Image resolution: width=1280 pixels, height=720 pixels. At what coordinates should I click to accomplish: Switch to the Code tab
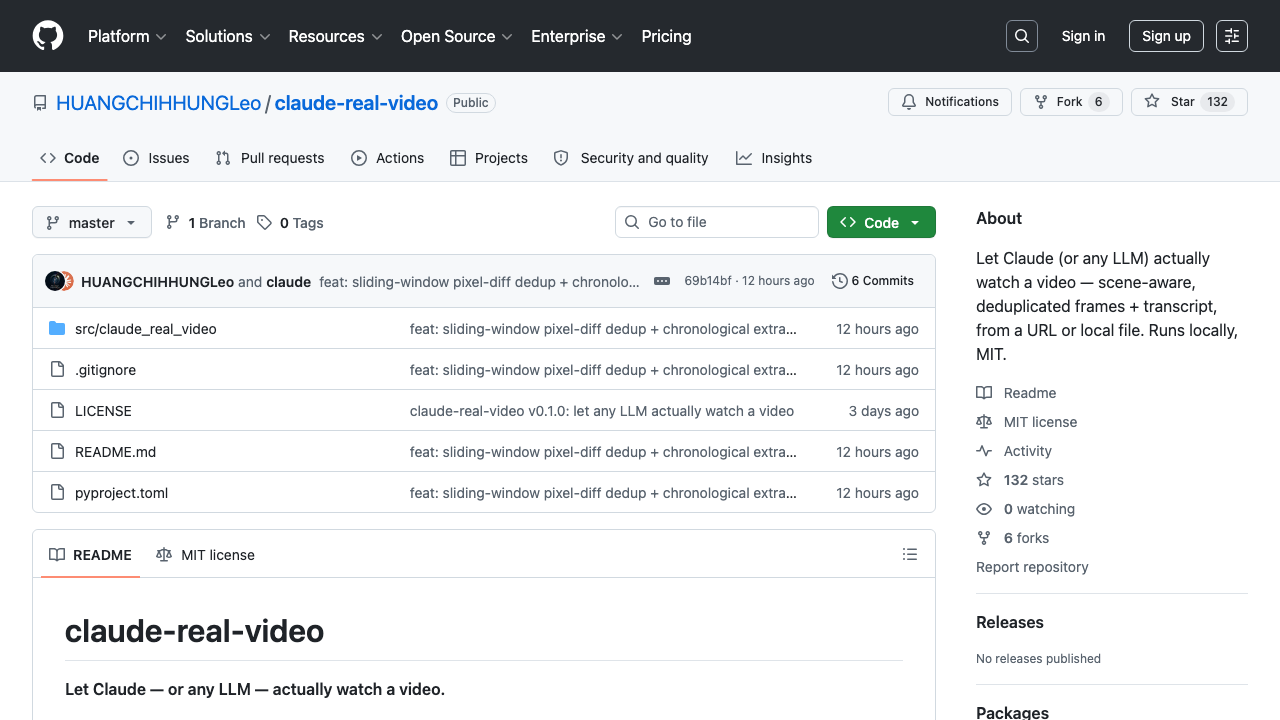coord(70,158)
